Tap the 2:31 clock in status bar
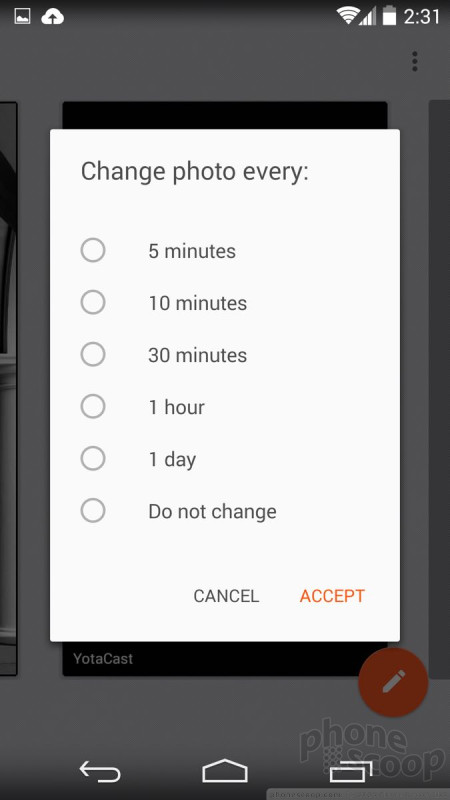This screenshot has width=450, height=800. tap(421, 17)
